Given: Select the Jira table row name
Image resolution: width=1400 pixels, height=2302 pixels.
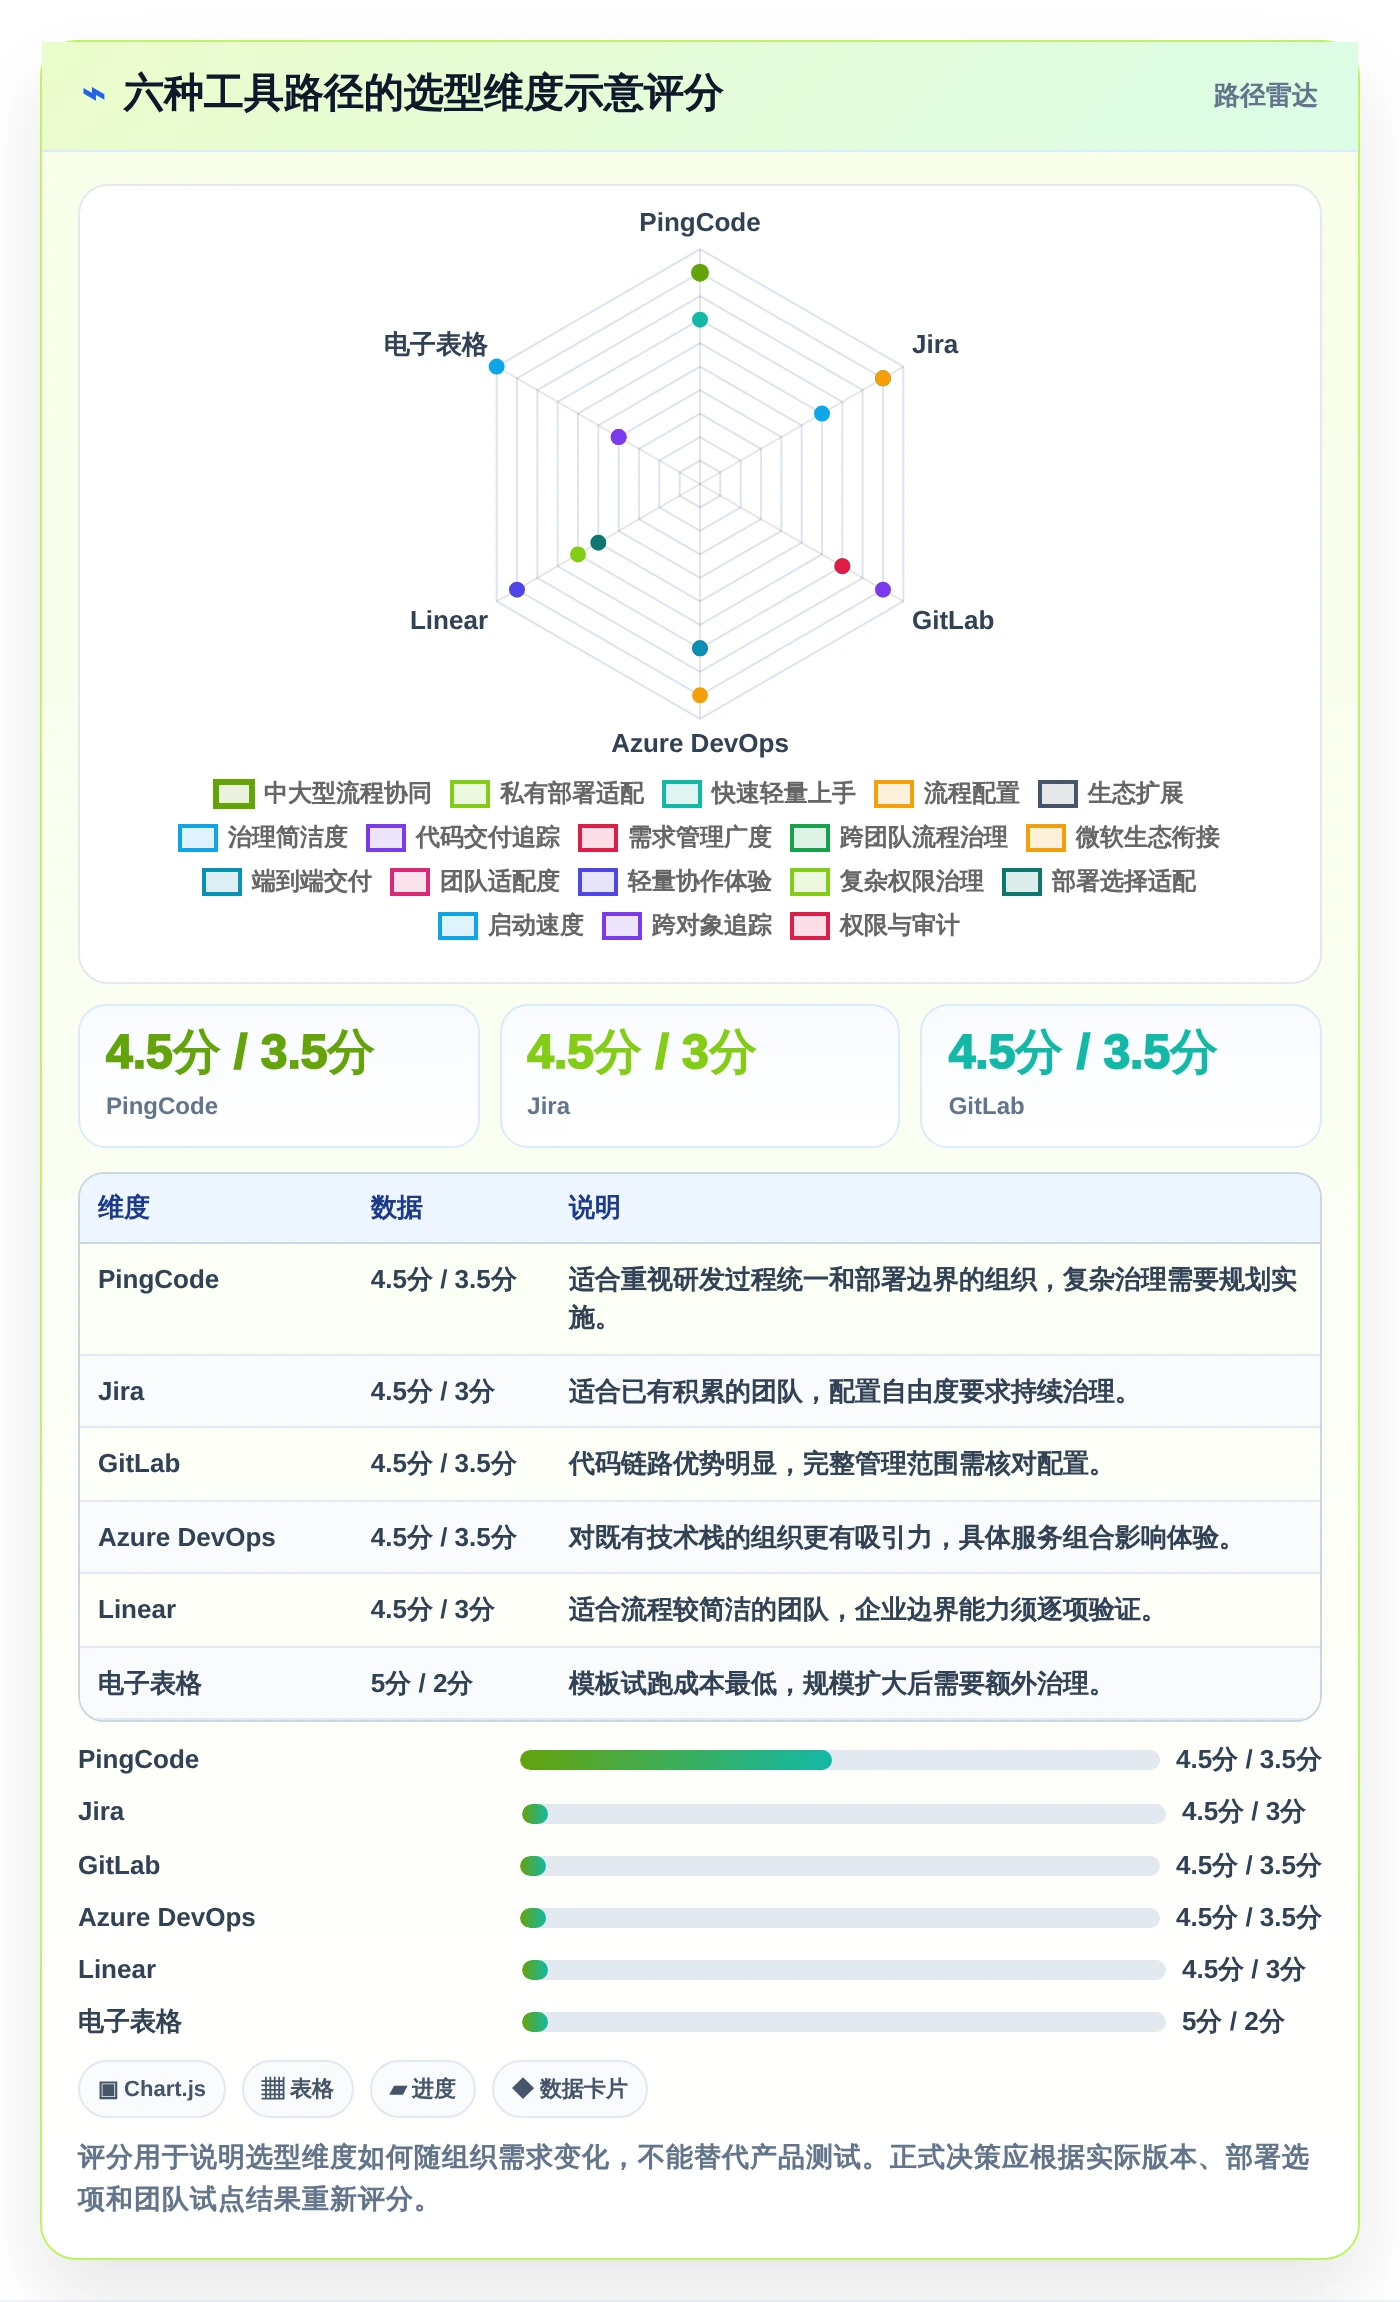Looking at the screenshot, I should (121, 1391).
